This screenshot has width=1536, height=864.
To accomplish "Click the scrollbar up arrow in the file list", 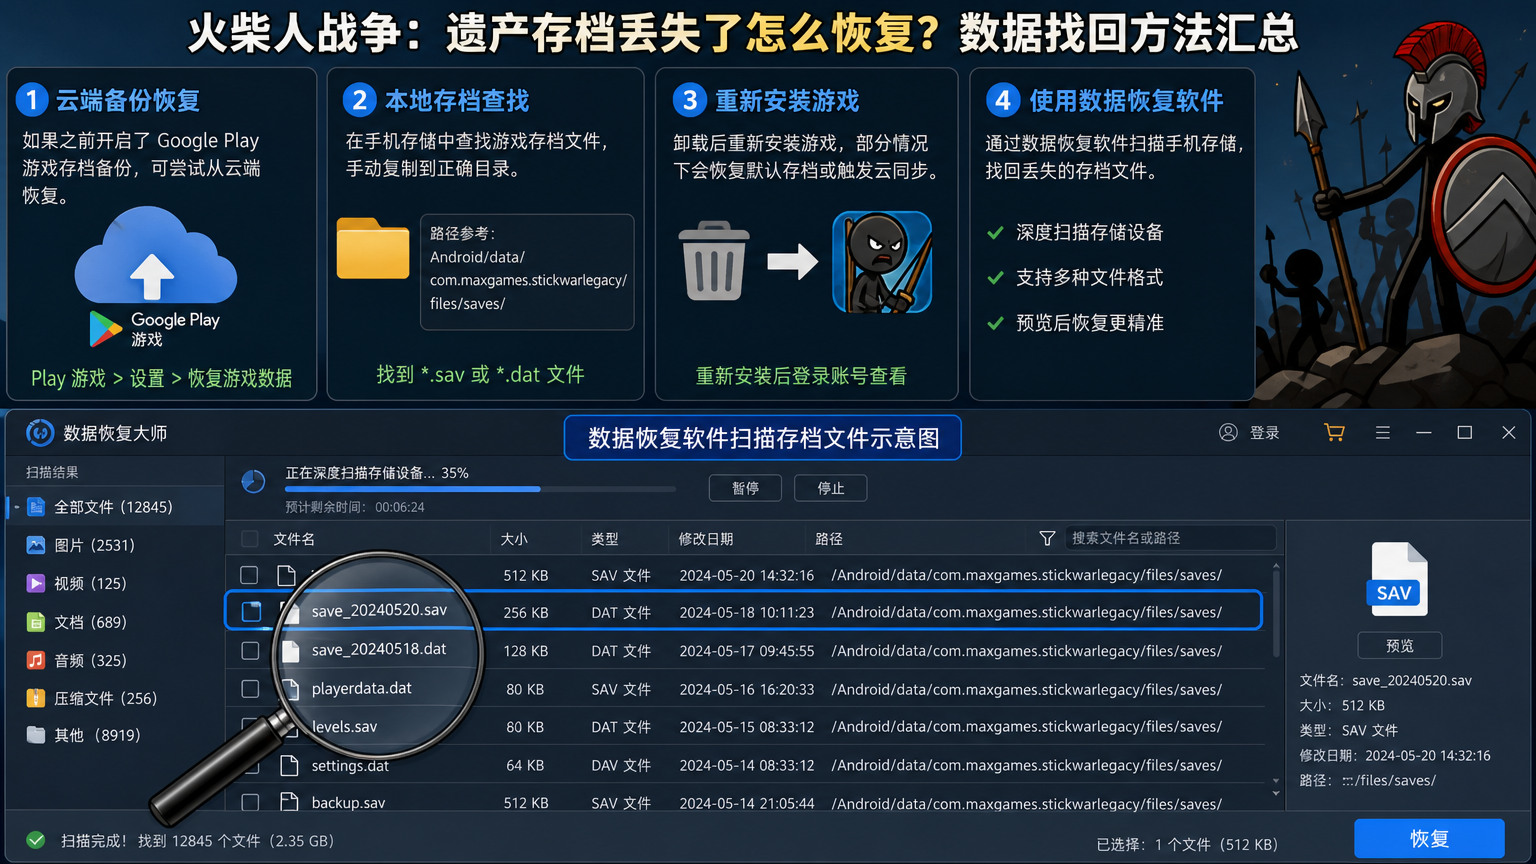I will point(1276,567).
